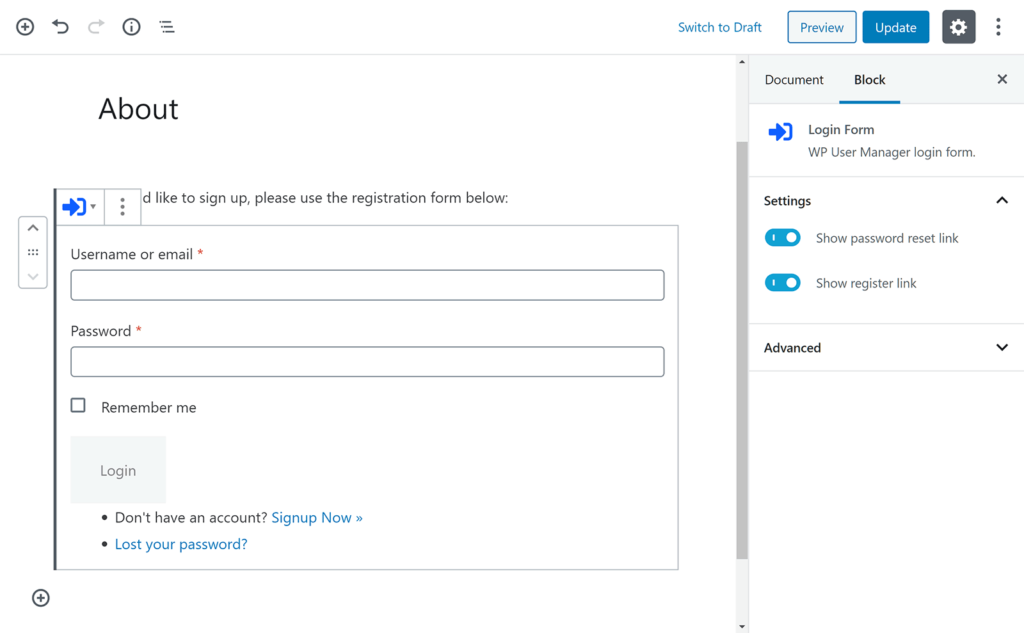
Task: Click the Undo arrow in the toolbar
Action: click(60, 27)
